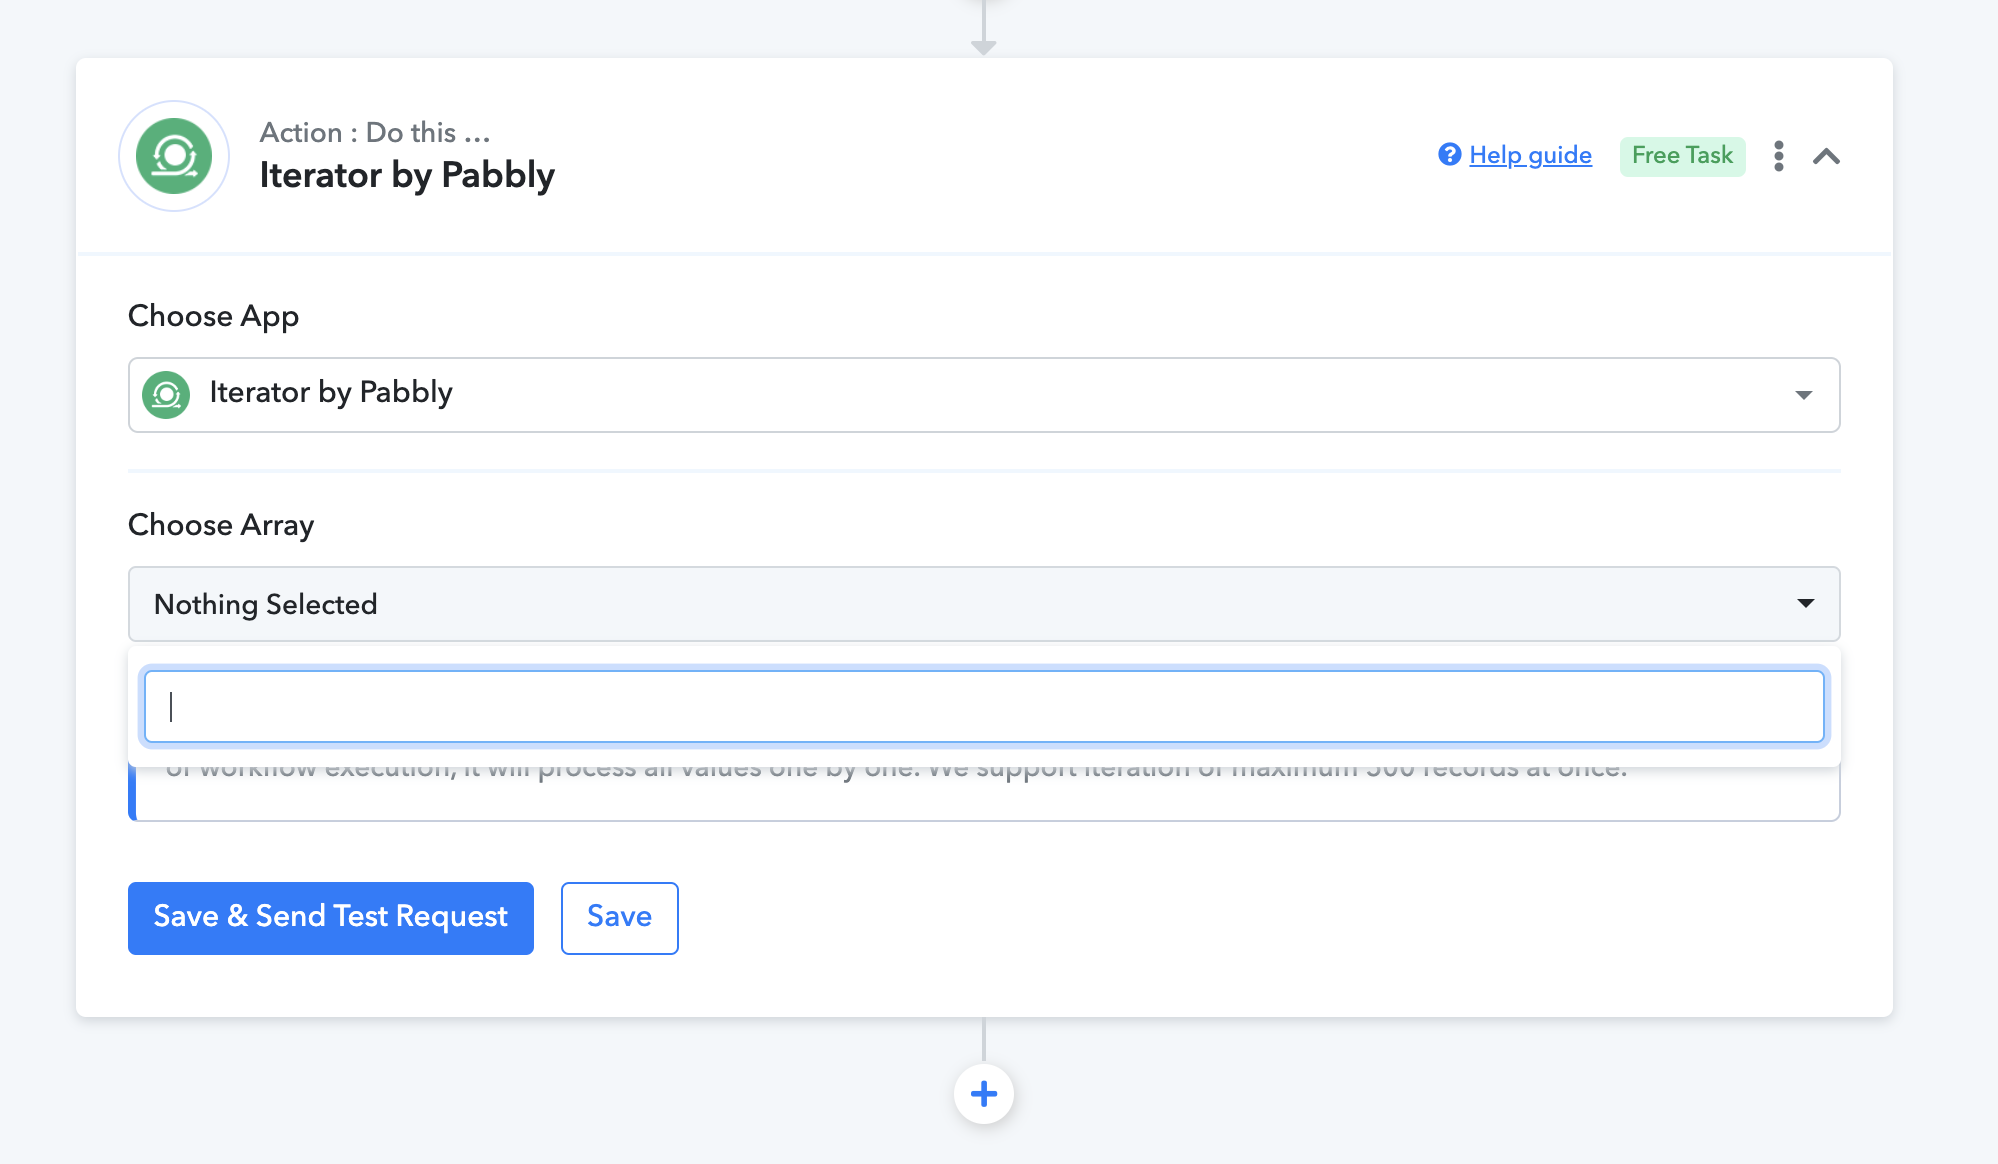
Task: Click the Iterator by Pabbly header logo
Action: [x=174, y=156]
